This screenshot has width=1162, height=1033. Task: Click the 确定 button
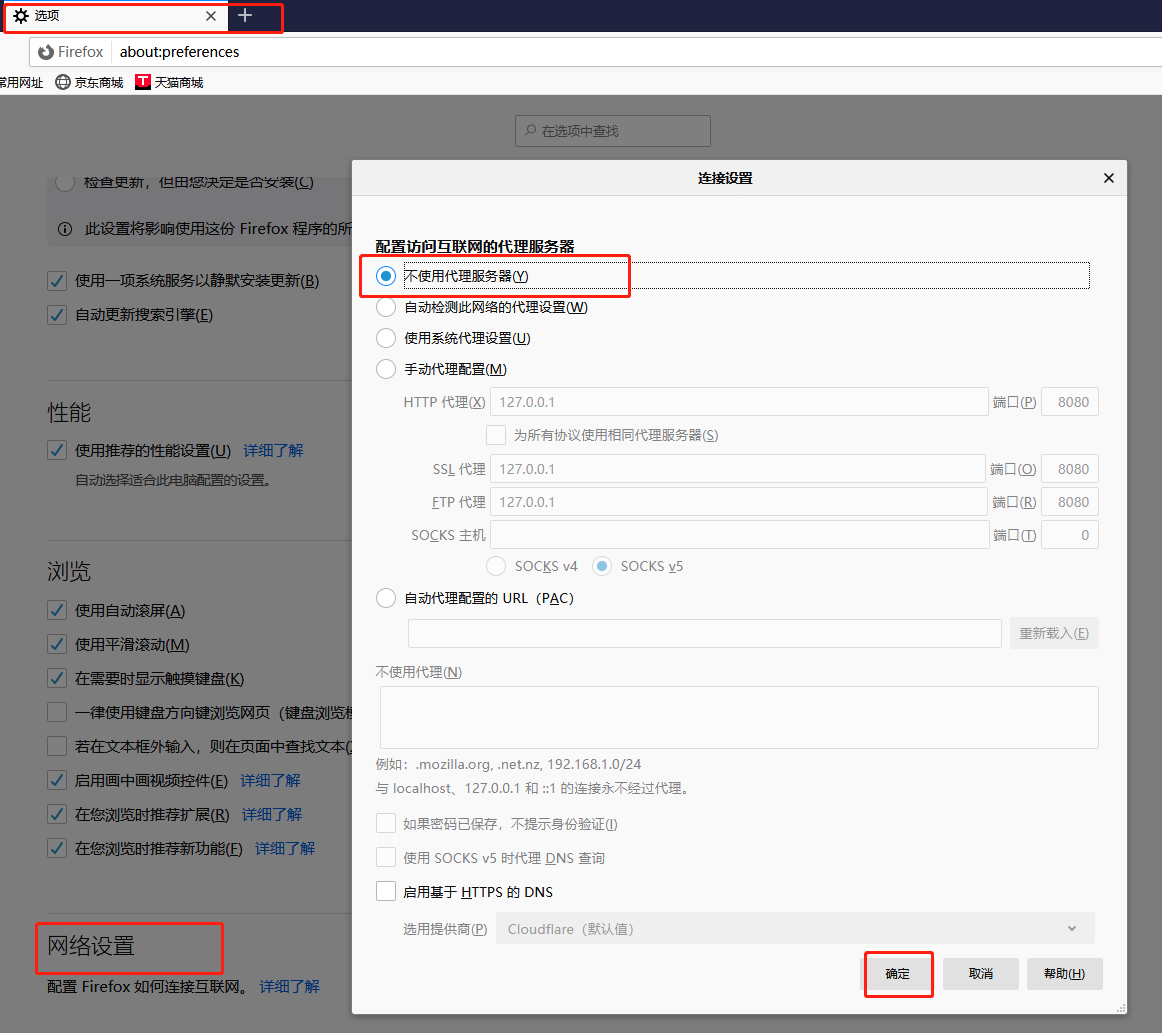coord(897,974)
